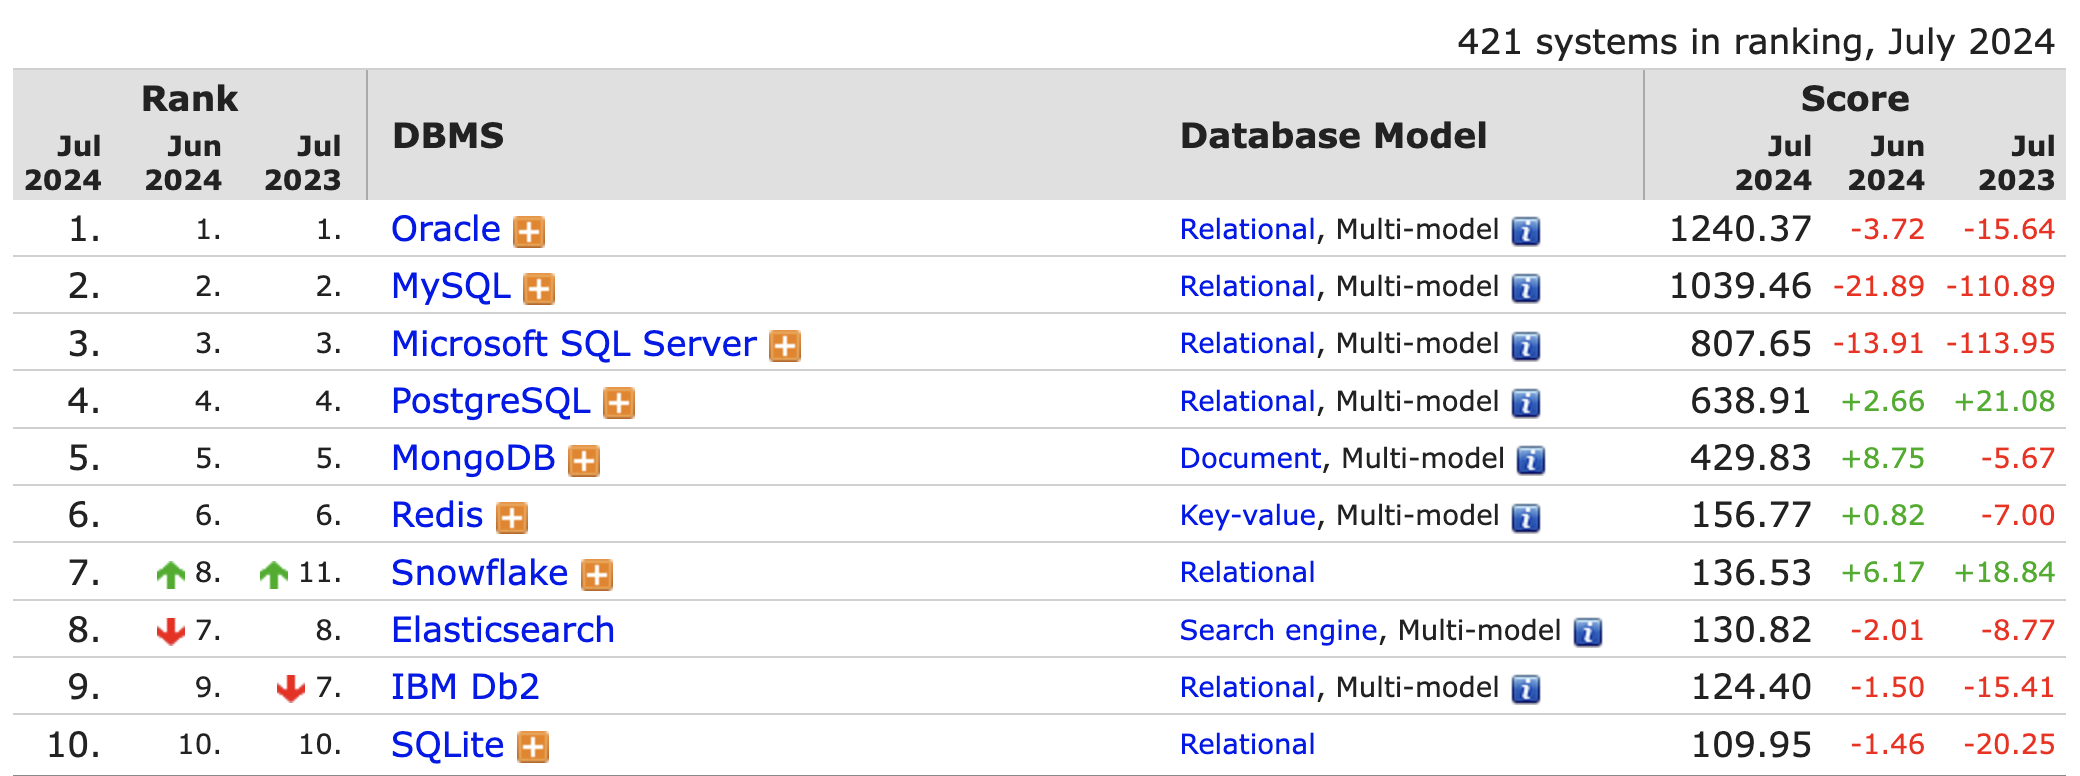Click the score change -20.25
The height and width of the screenshot is (776, 2080).
pyautogui.click(x=2008, y=745)
